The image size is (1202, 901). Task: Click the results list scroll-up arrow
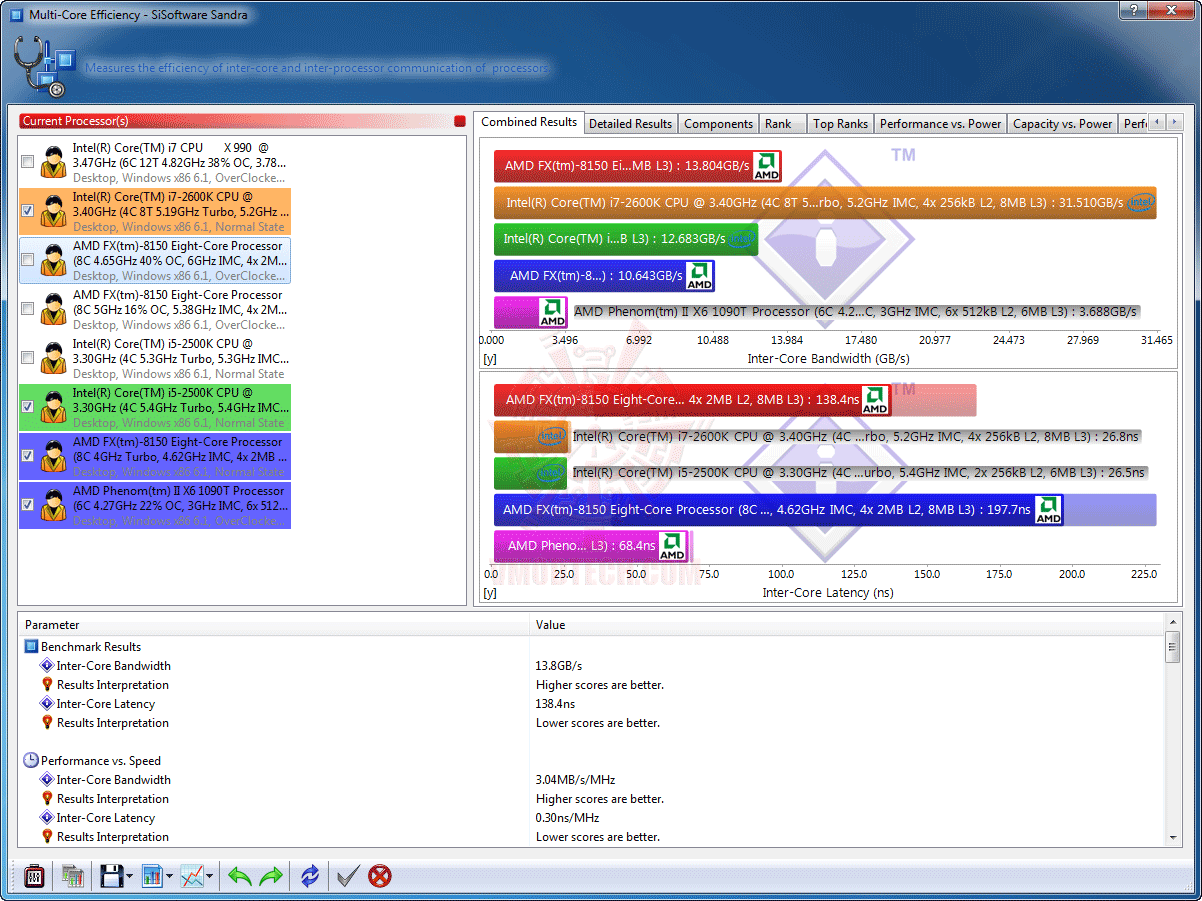(x=1174, y=622)
